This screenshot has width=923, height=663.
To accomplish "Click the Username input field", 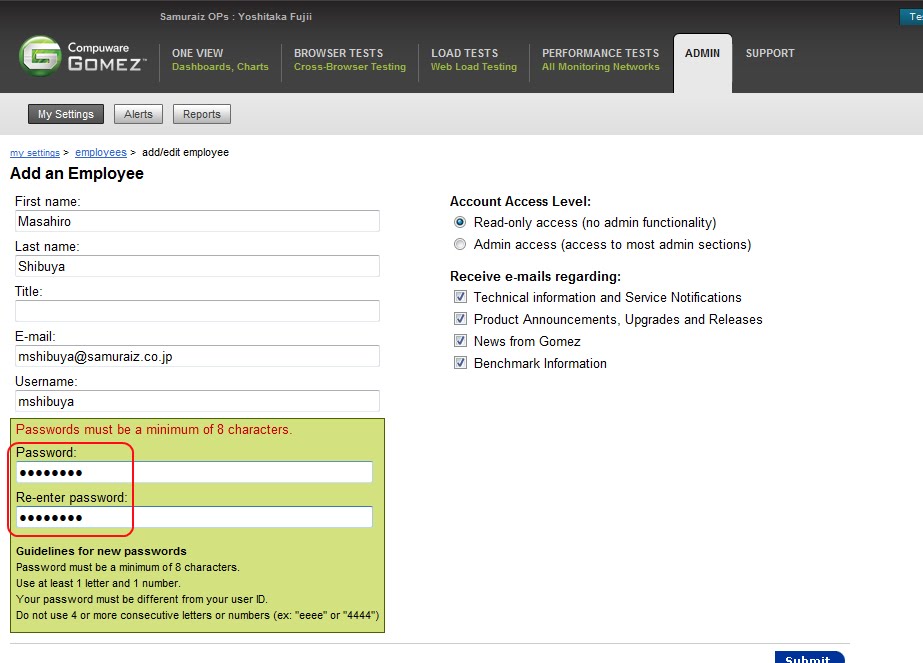I will click(x=197, y=402).
